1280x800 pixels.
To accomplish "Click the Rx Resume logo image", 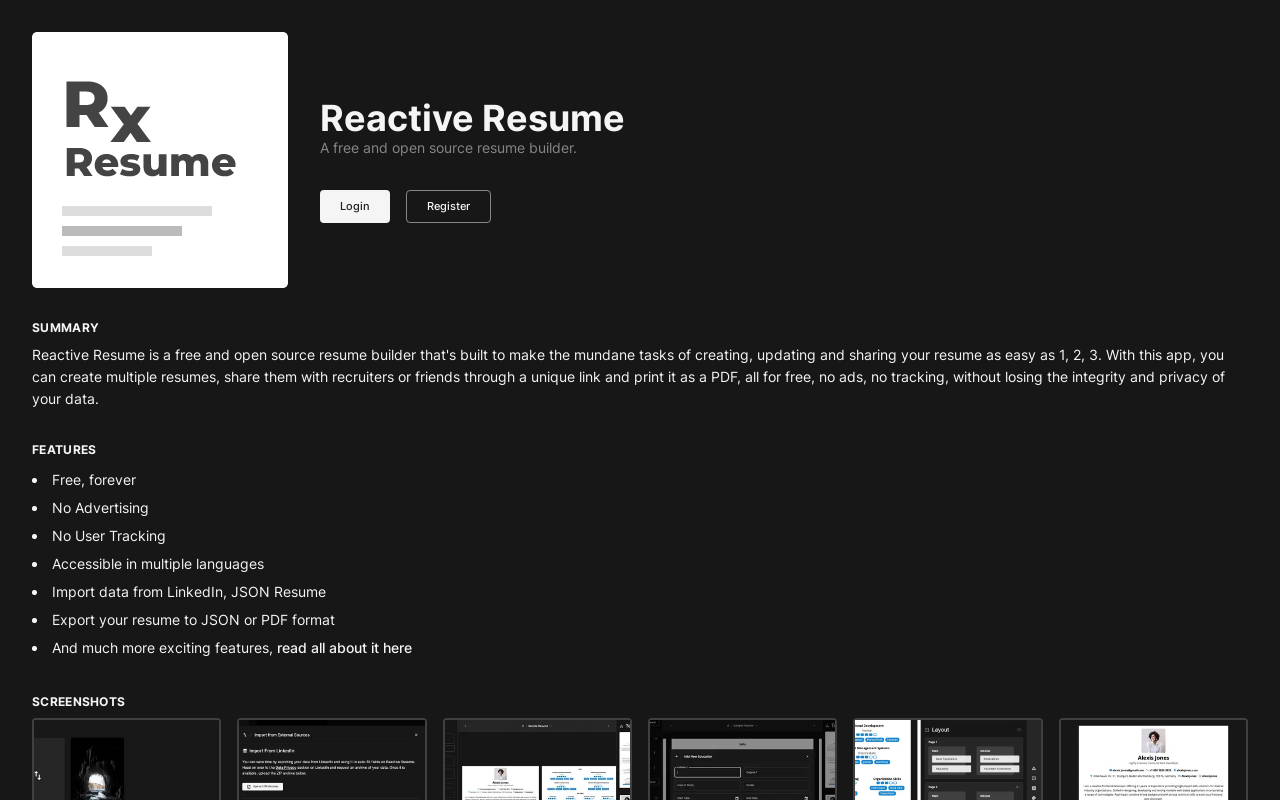I will pos(160,160).
